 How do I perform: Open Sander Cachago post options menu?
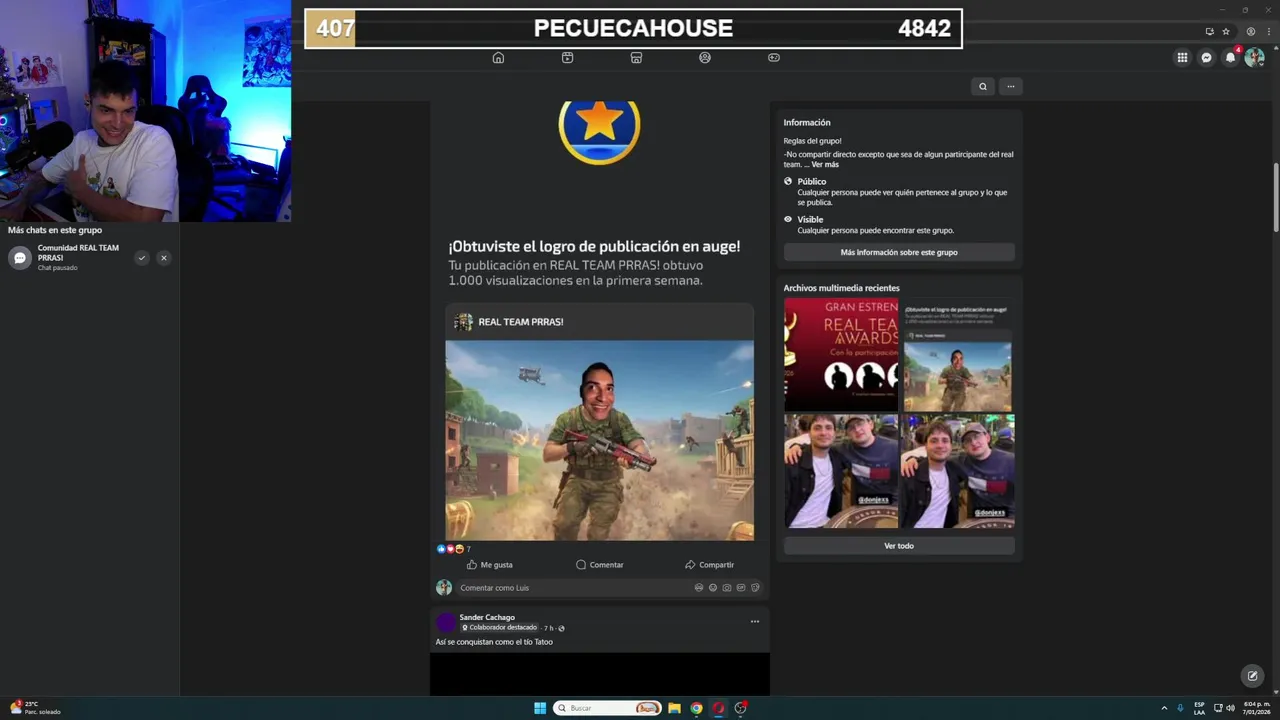755,621
